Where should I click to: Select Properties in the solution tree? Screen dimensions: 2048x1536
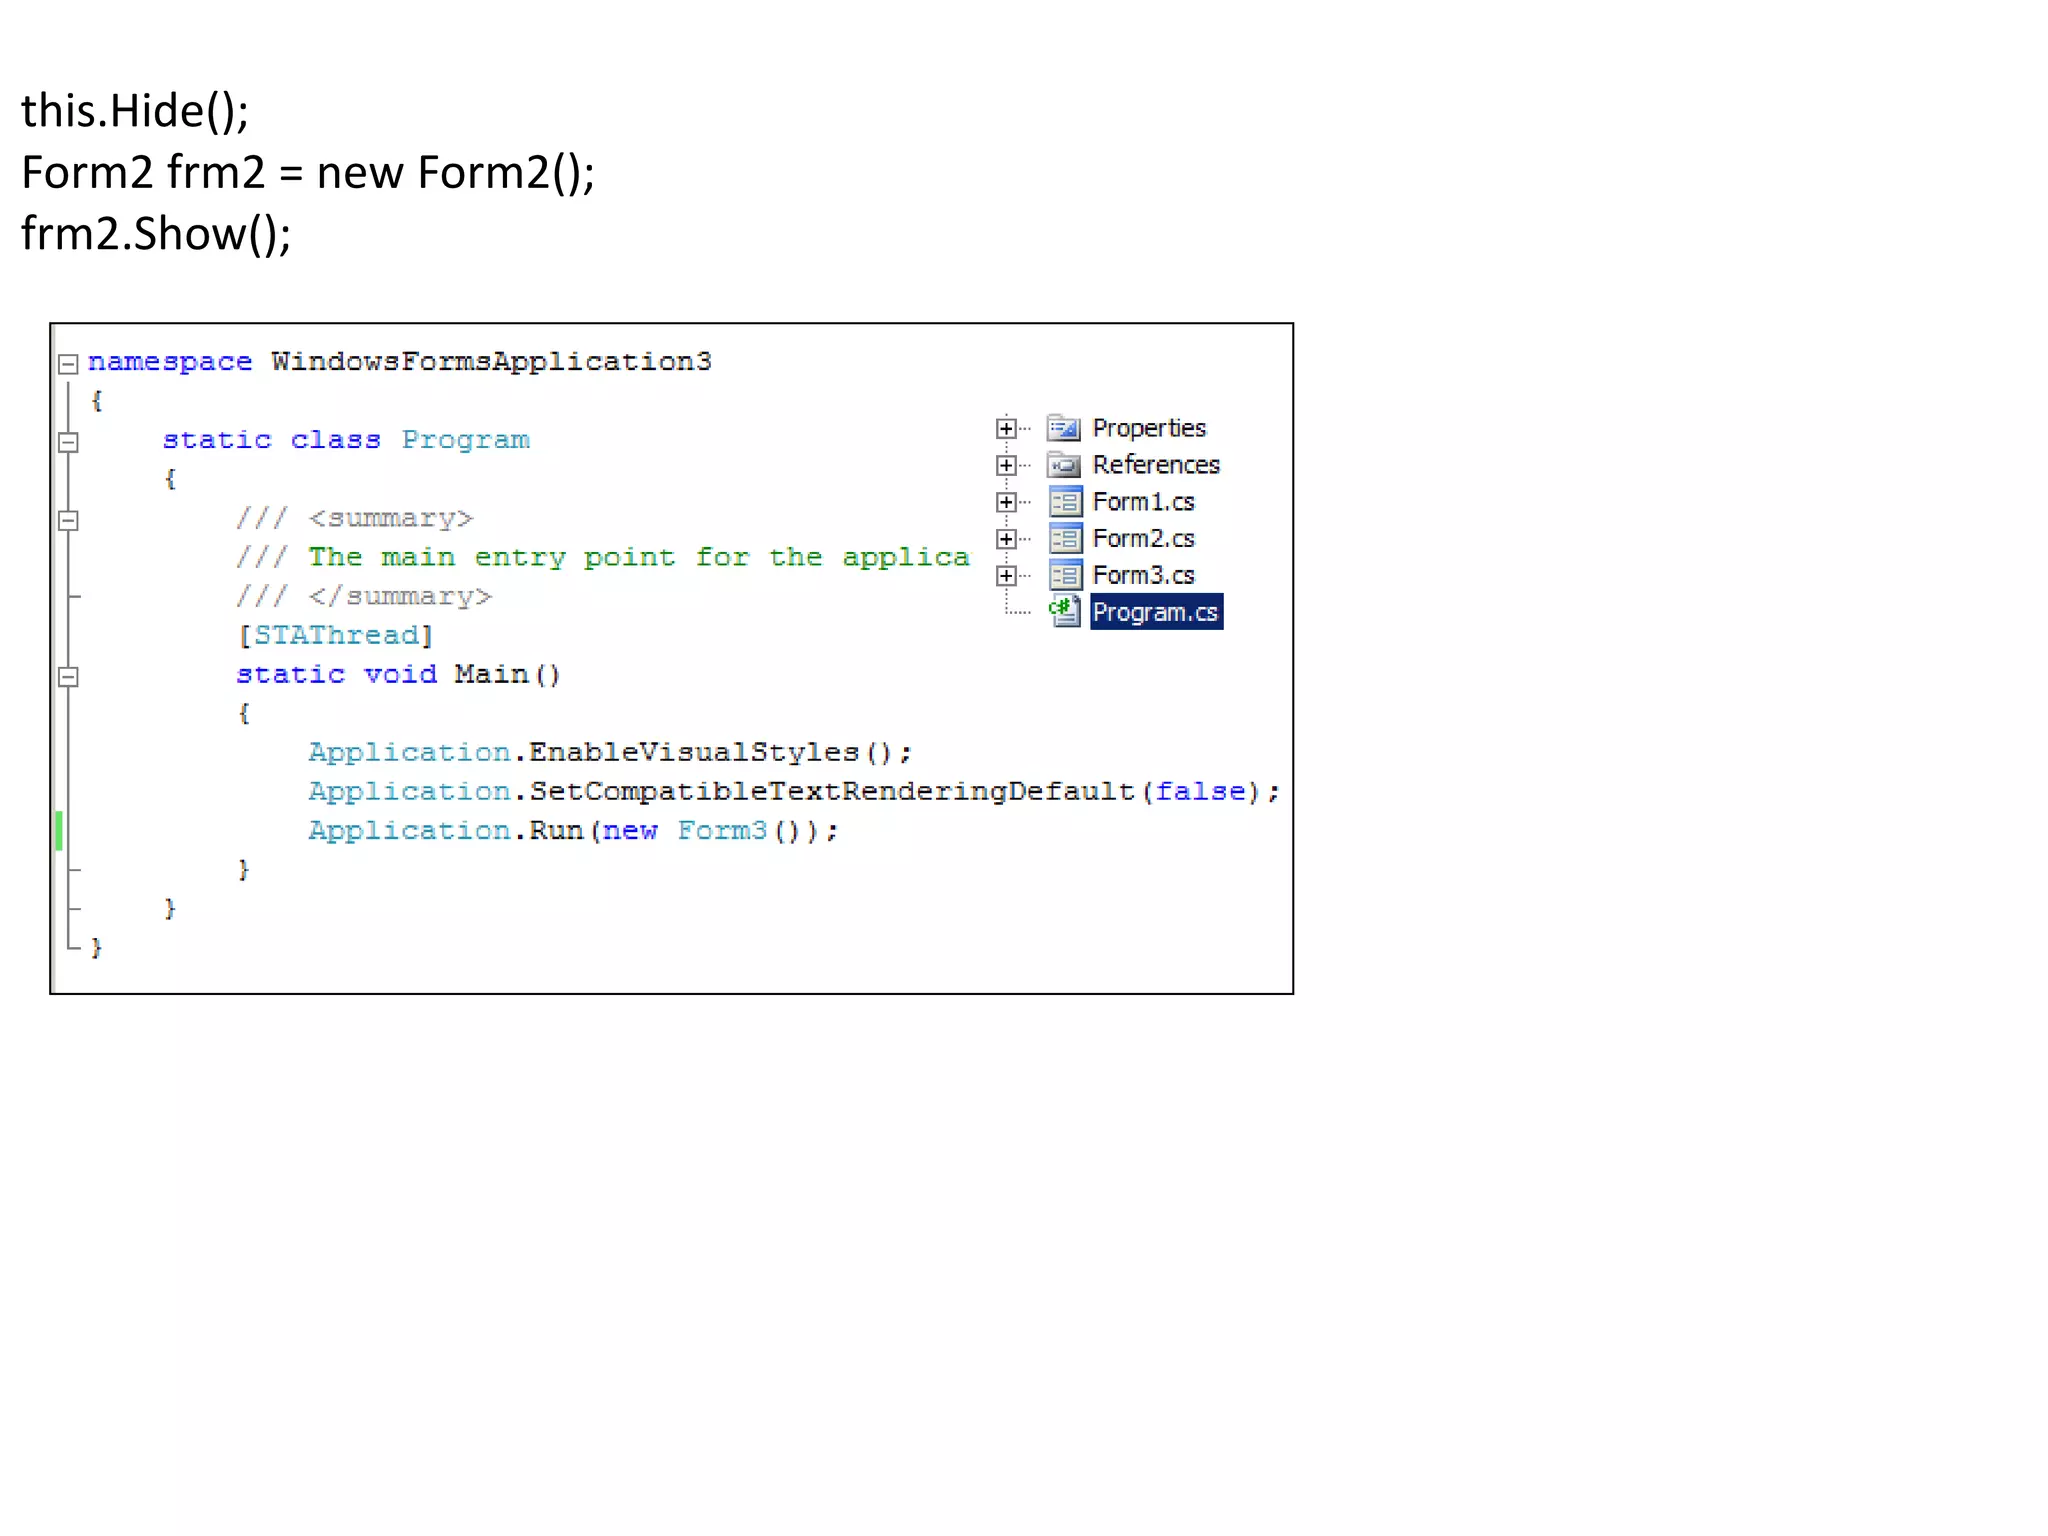1149,428
